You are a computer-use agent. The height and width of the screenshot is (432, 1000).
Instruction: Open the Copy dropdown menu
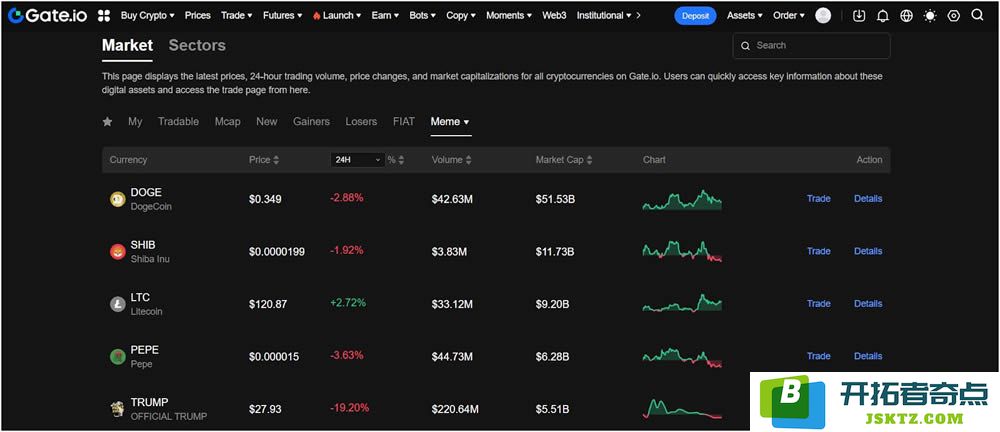461,15
